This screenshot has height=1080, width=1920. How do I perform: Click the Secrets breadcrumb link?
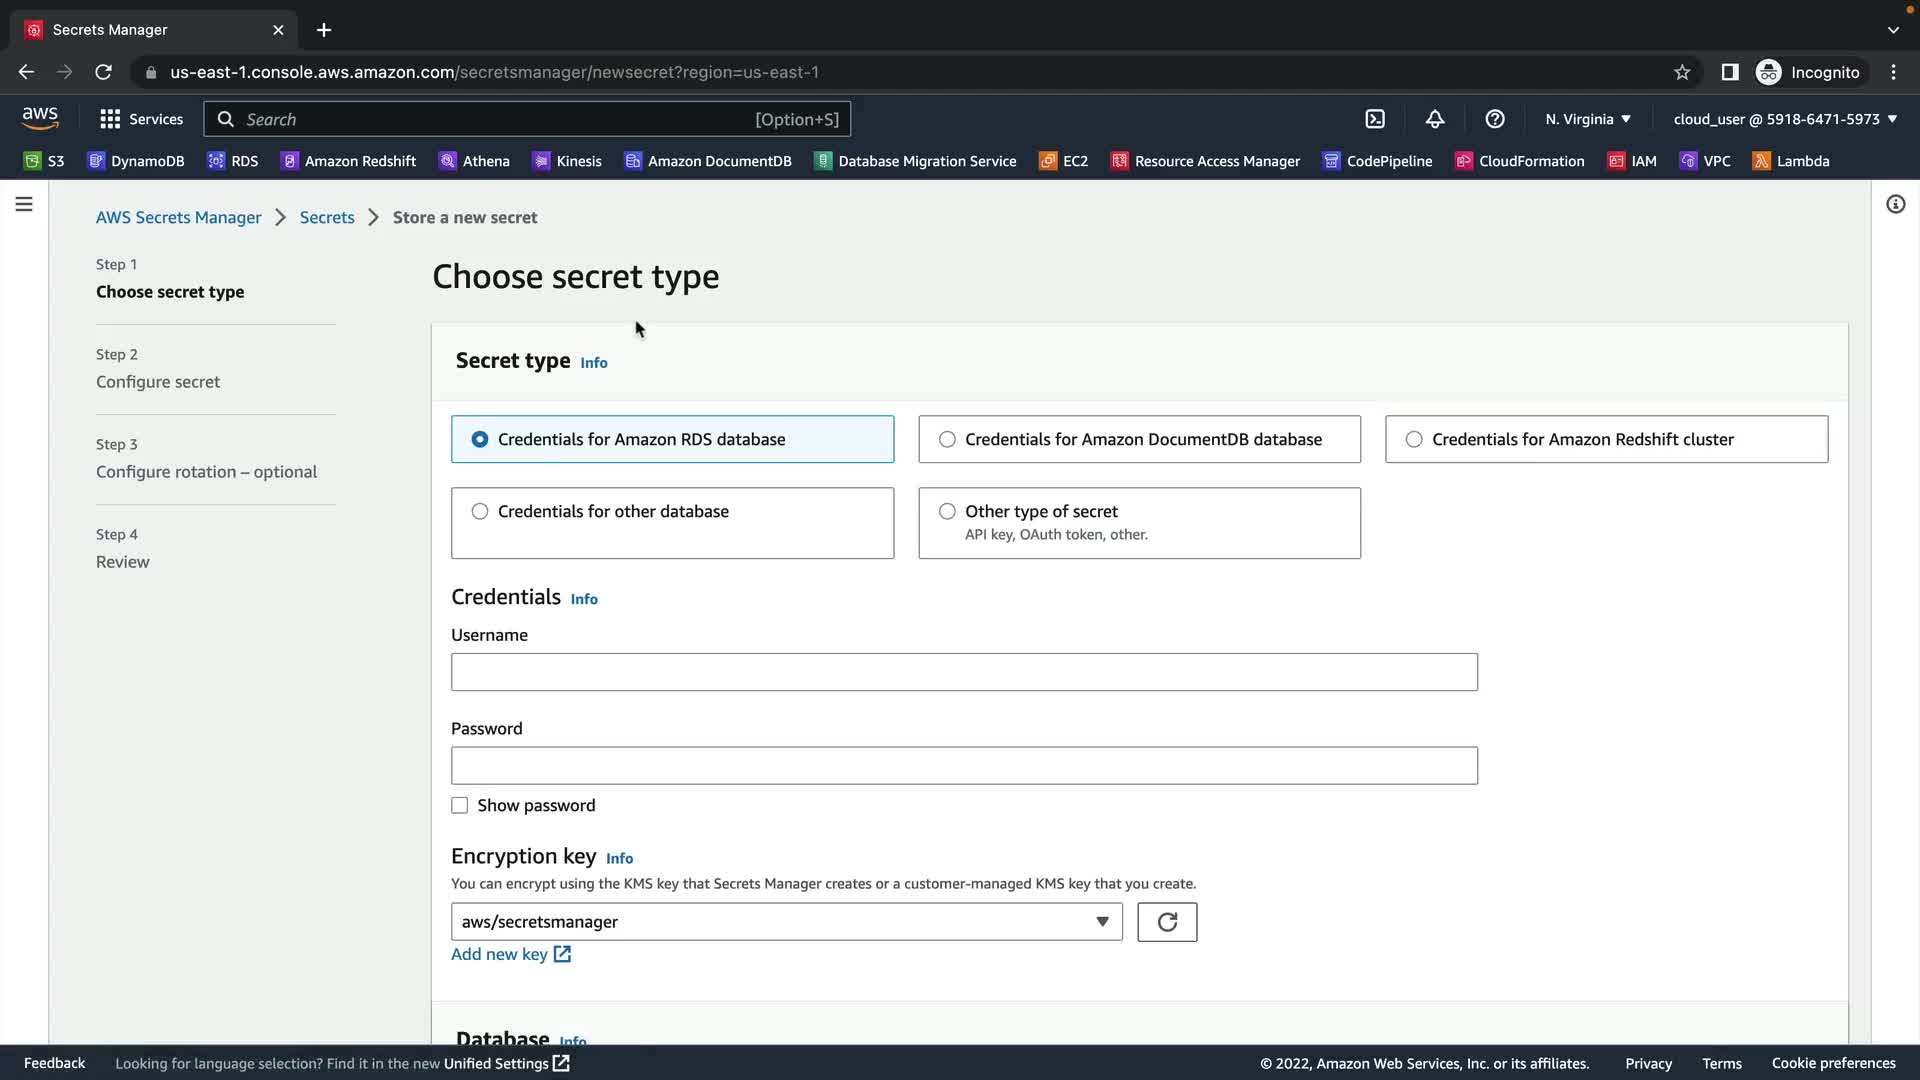[327, 217]
